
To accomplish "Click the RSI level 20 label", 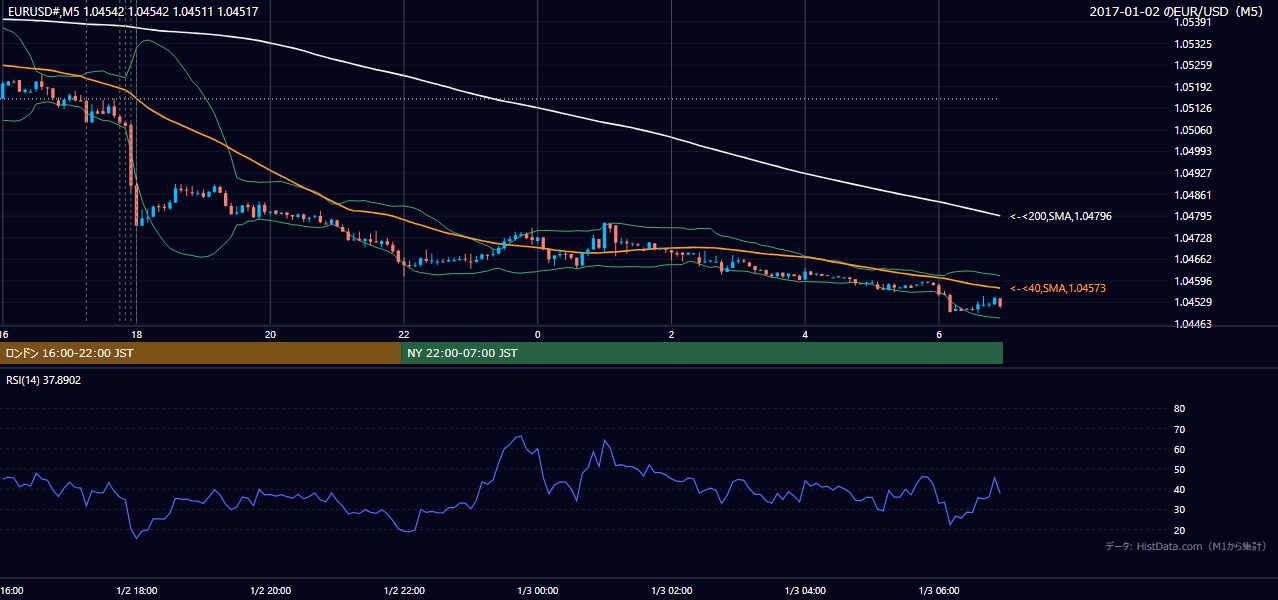I will 1179,530.
